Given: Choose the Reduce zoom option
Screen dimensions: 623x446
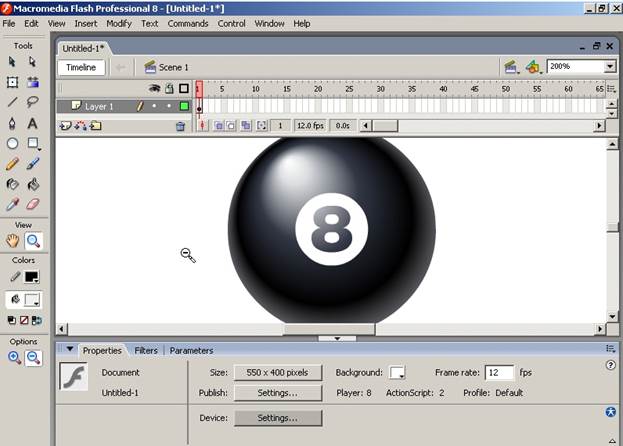Looking at the screenshot, I should point(33,358).
